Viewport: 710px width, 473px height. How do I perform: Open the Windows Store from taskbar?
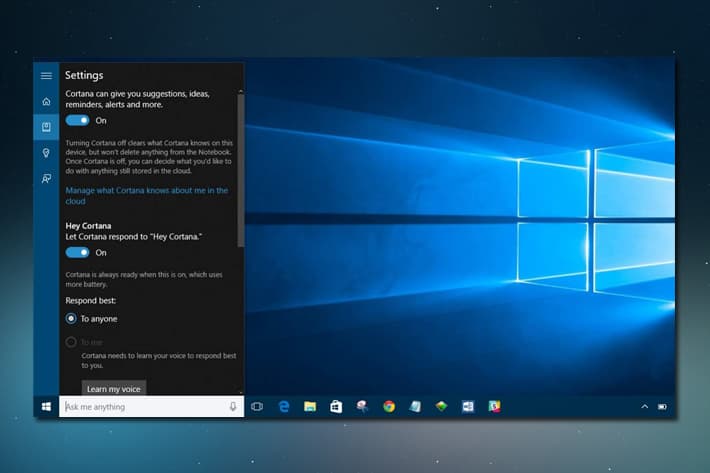(336, 406)
